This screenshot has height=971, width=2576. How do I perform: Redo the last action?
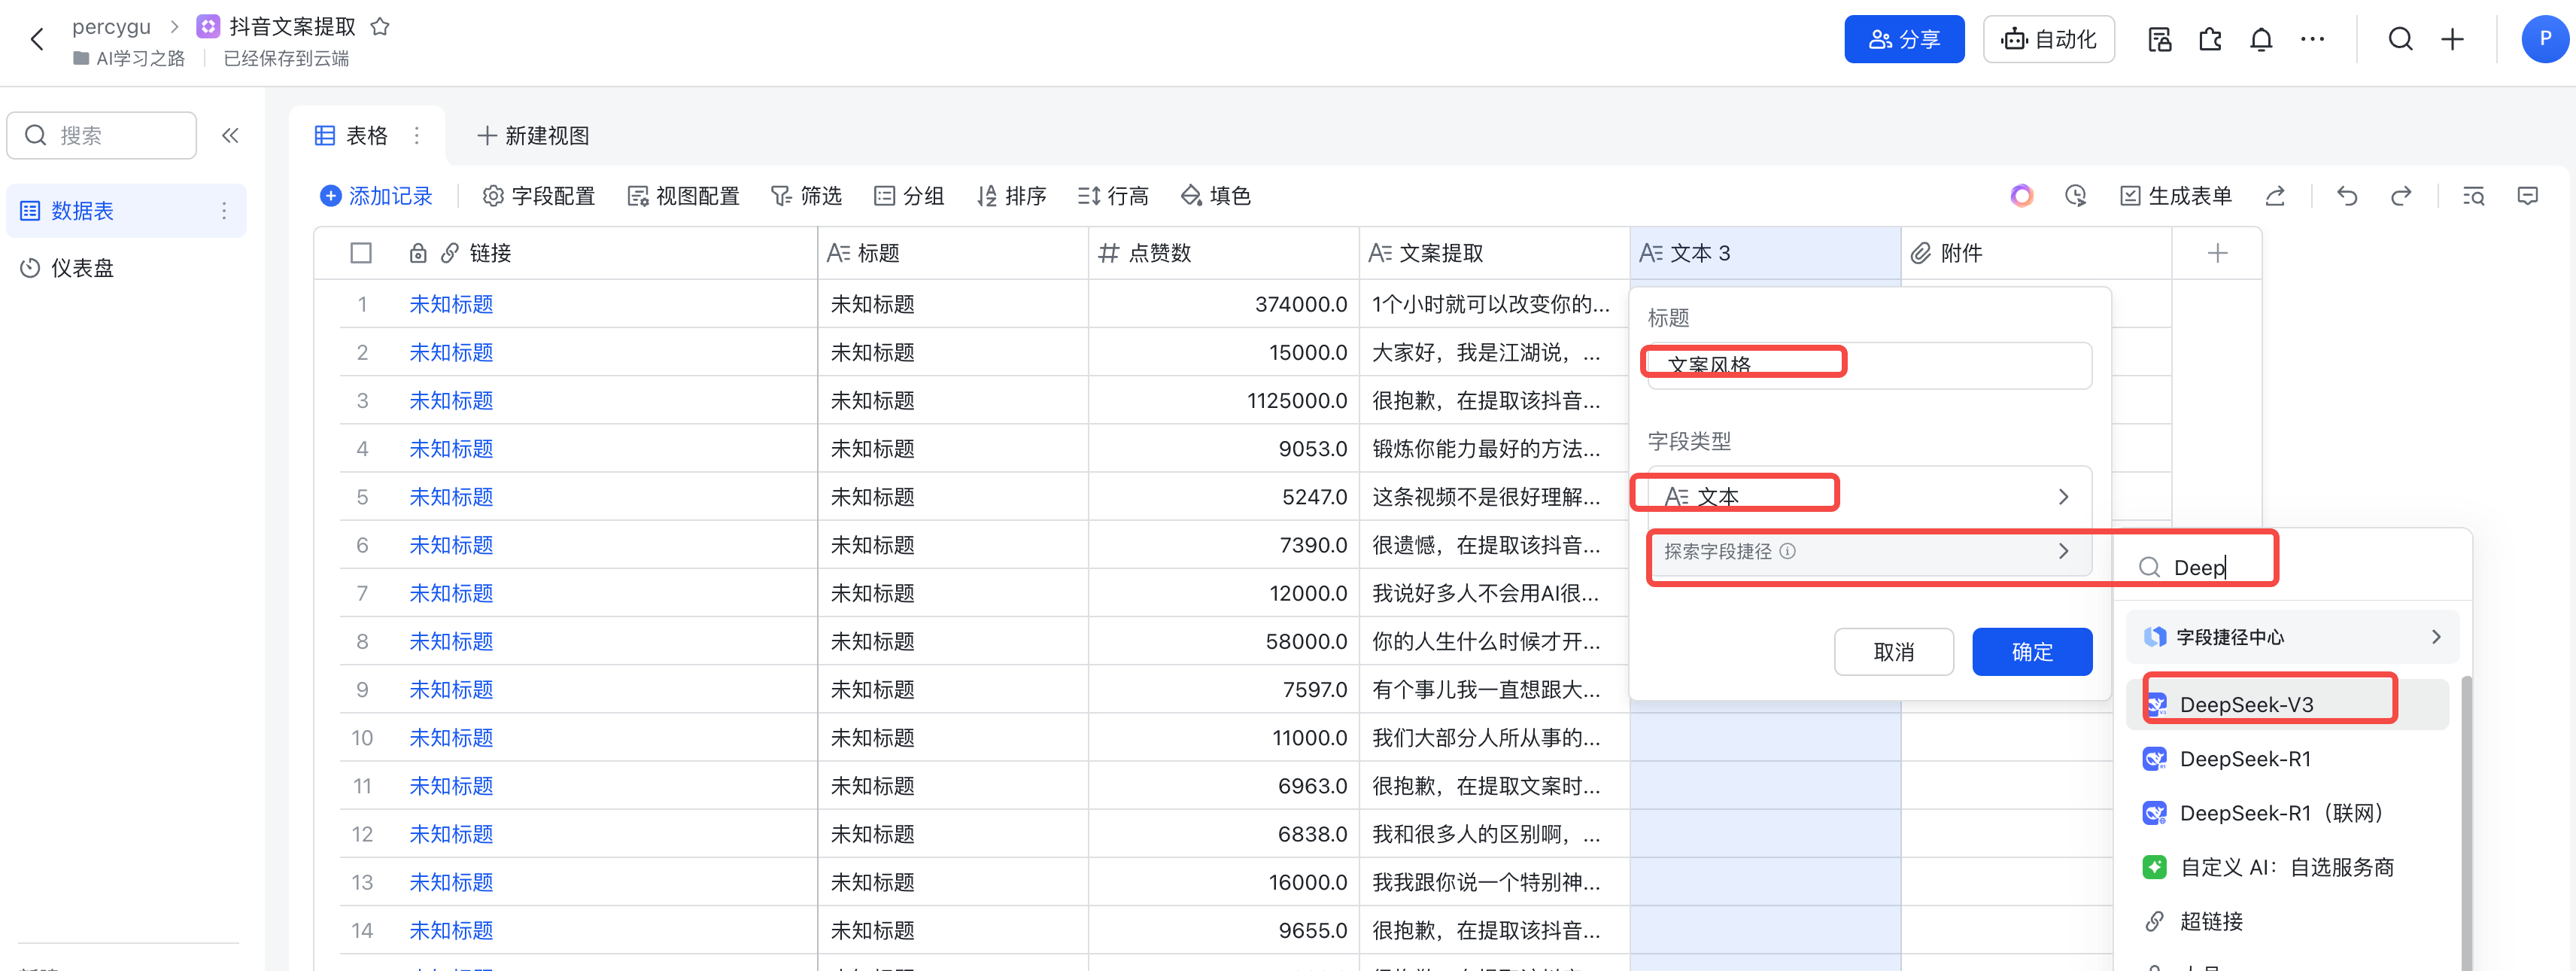tap(2401, 196)
